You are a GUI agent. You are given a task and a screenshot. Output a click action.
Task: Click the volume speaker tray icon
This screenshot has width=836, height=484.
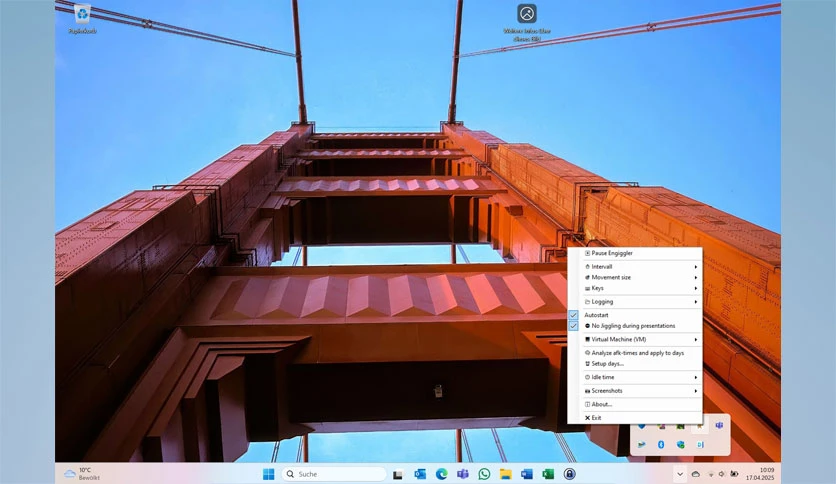pos(722,474)
